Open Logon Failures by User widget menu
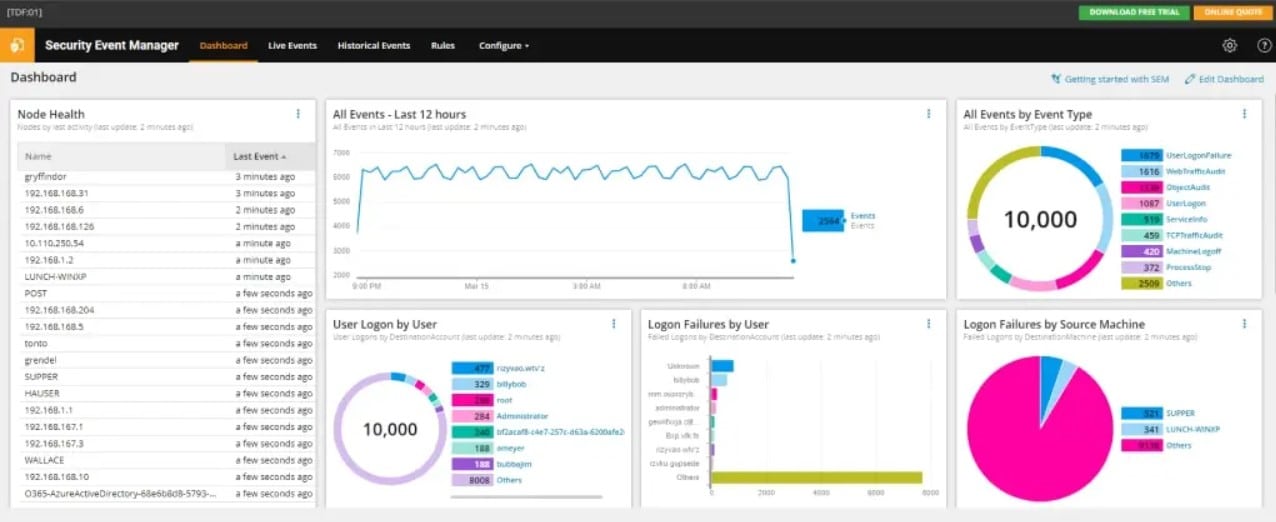The height and width of the screenshot is (522, 1276). click(928, 324)
